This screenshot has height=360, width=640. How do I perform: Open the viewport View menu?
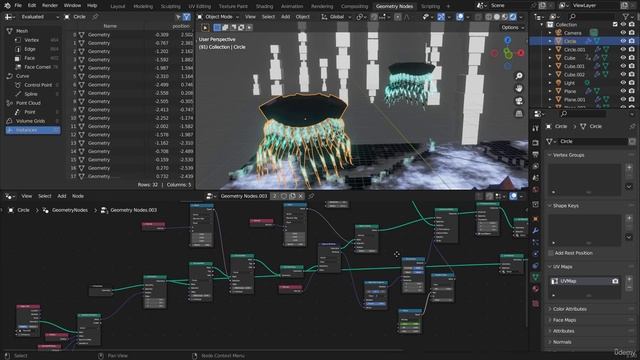pyautogui.click(x=250, y=17)
